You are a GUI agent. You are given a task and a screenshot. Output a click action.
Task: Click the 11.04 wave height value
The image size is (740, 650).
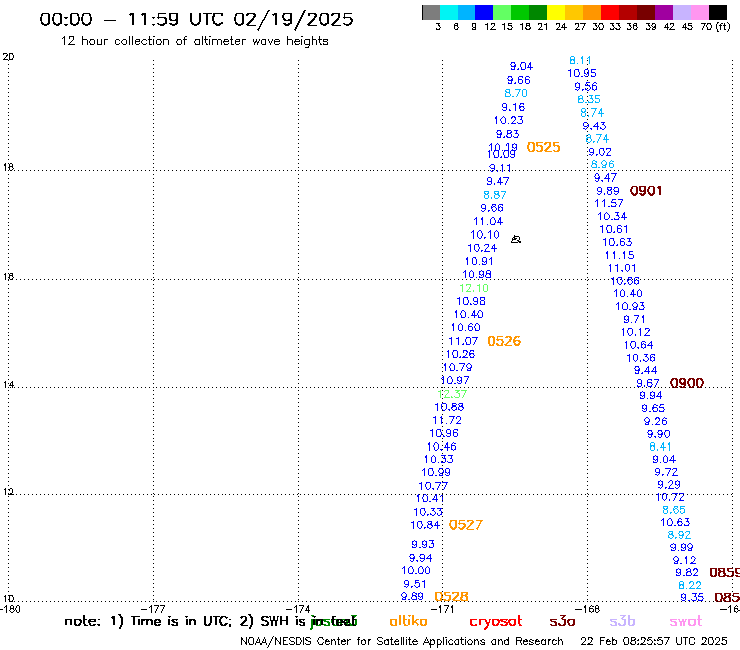click(488, 221)
